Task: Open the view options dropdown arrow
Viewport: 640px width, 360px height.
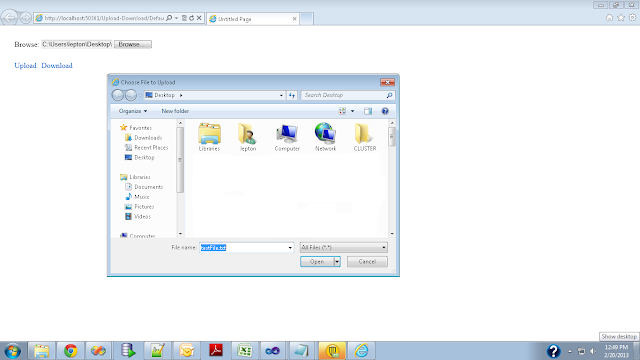Action: point(353,111)
